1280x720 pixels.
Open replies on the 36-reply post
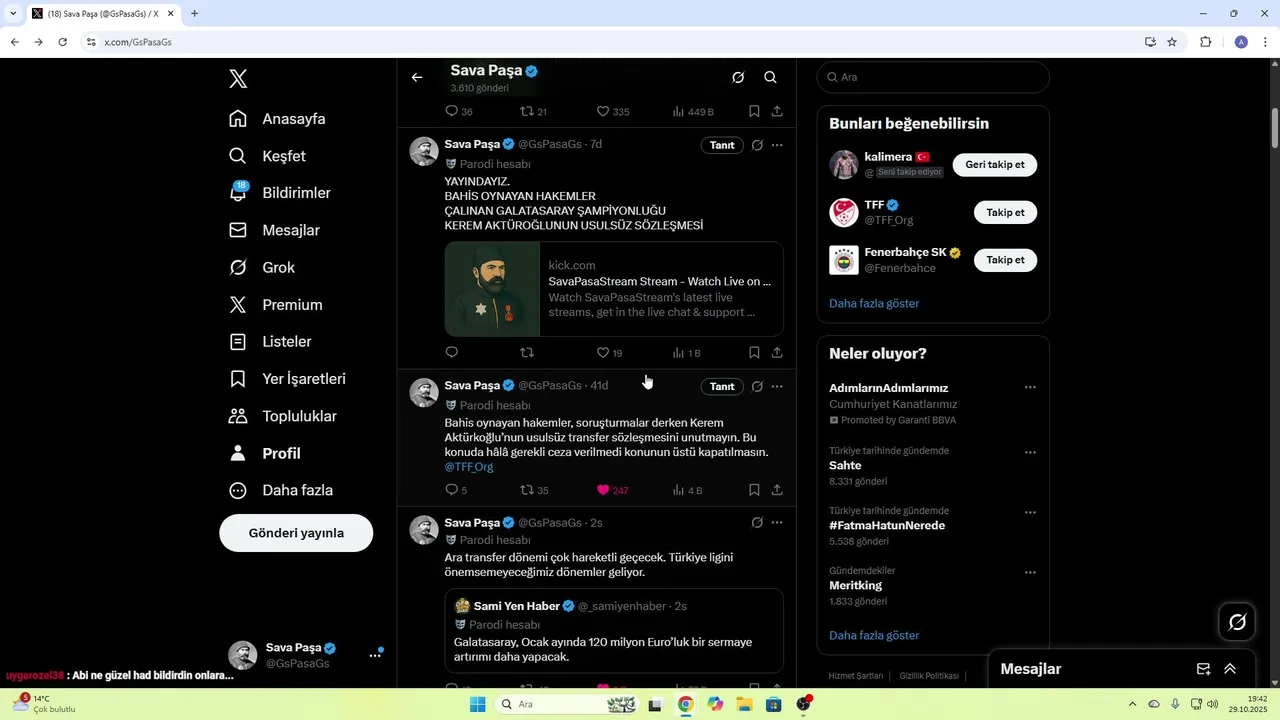click(459, 112)
